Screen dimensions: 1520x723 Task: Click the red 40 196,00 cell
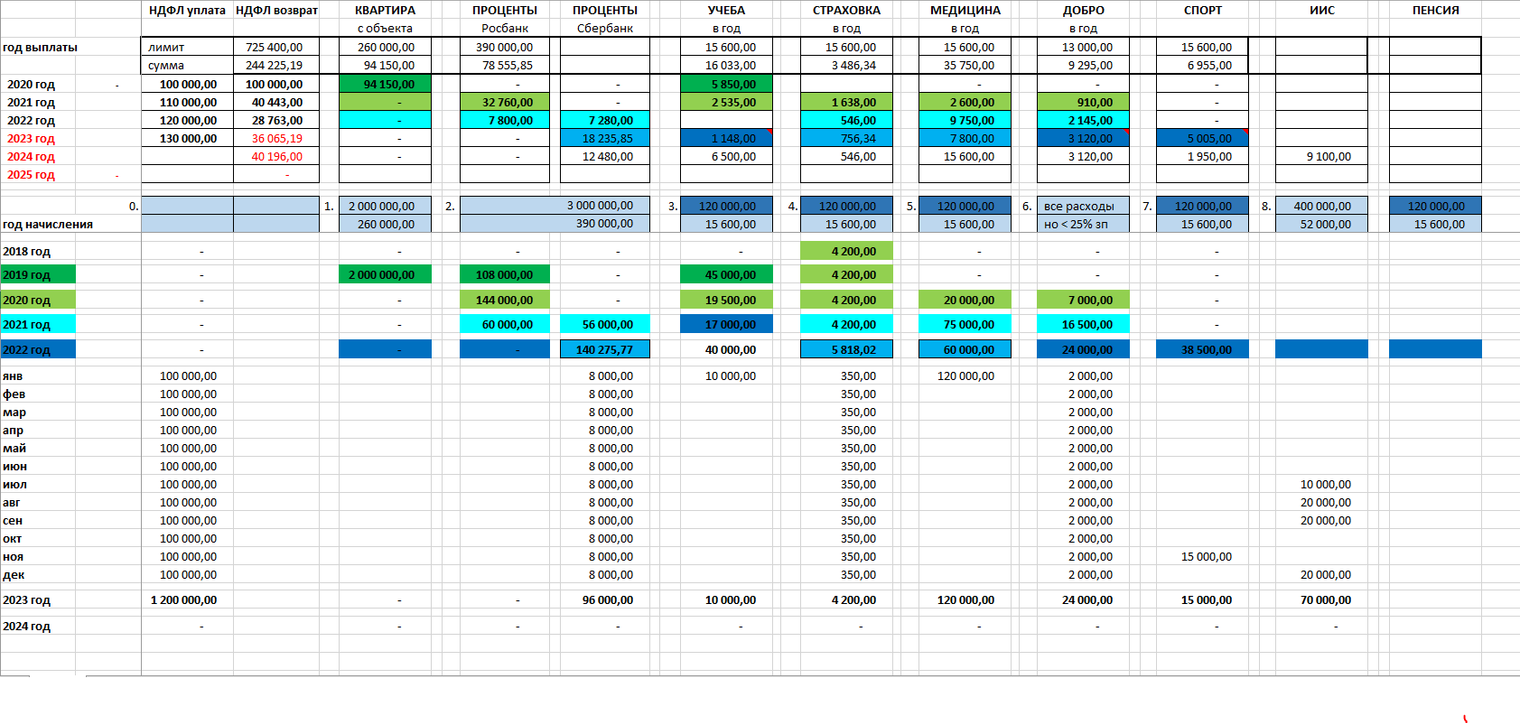click(276, 156)
